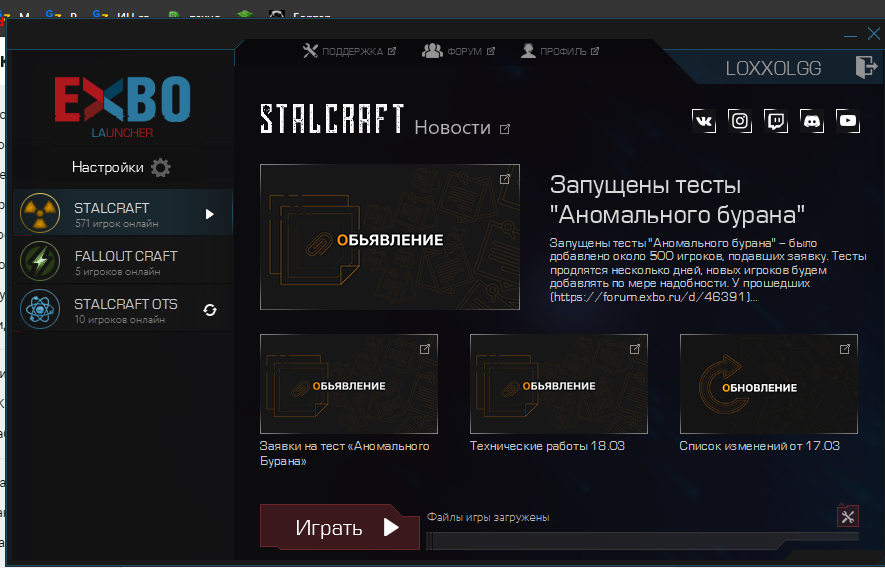The width and height of the screenshot is (885, 568).
Task: Select STALCRAFT OTS atom icon
Action: 40,309
